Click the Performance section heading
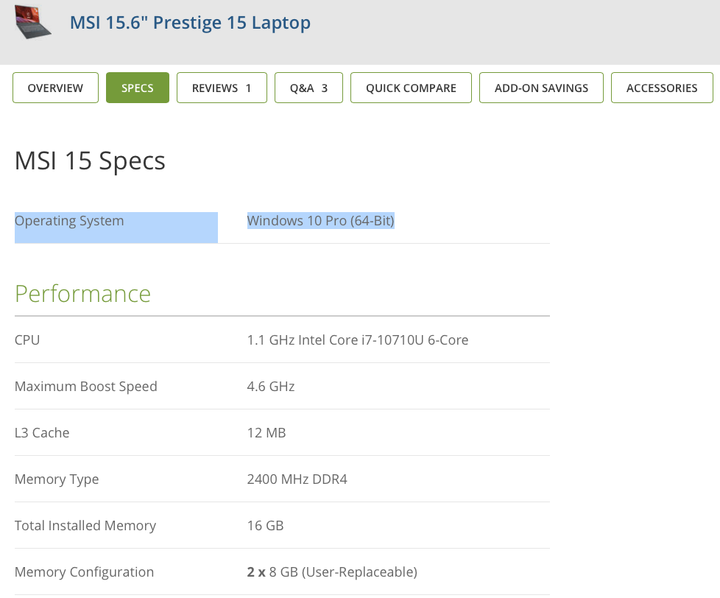 [83, 293]
